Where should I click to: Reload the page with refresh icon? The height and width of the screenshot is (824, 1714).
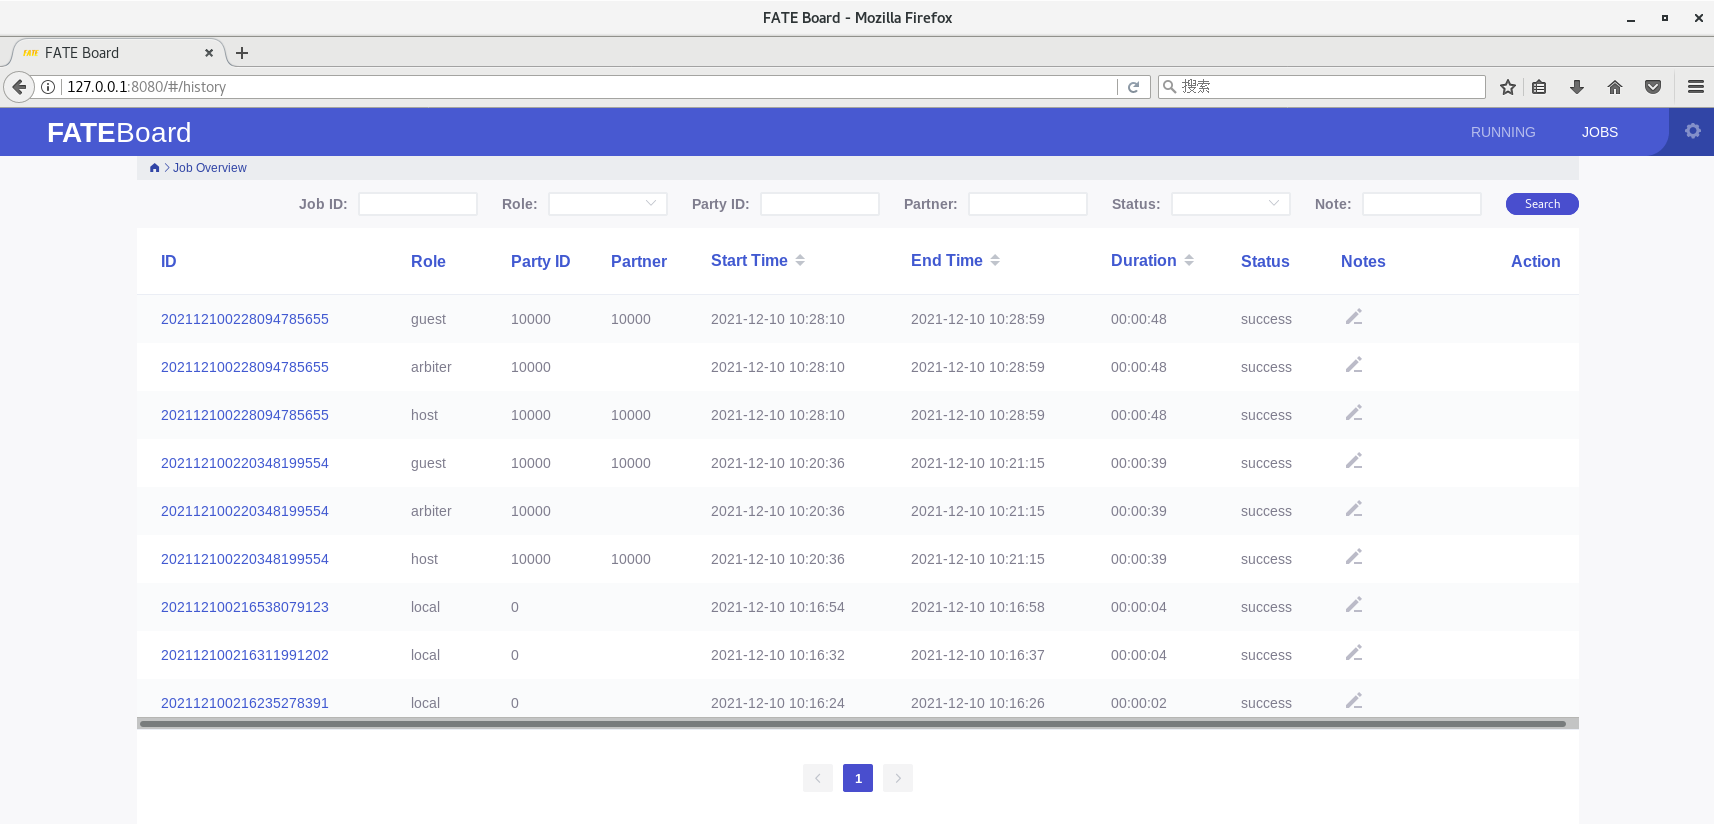pos(1133,87)
